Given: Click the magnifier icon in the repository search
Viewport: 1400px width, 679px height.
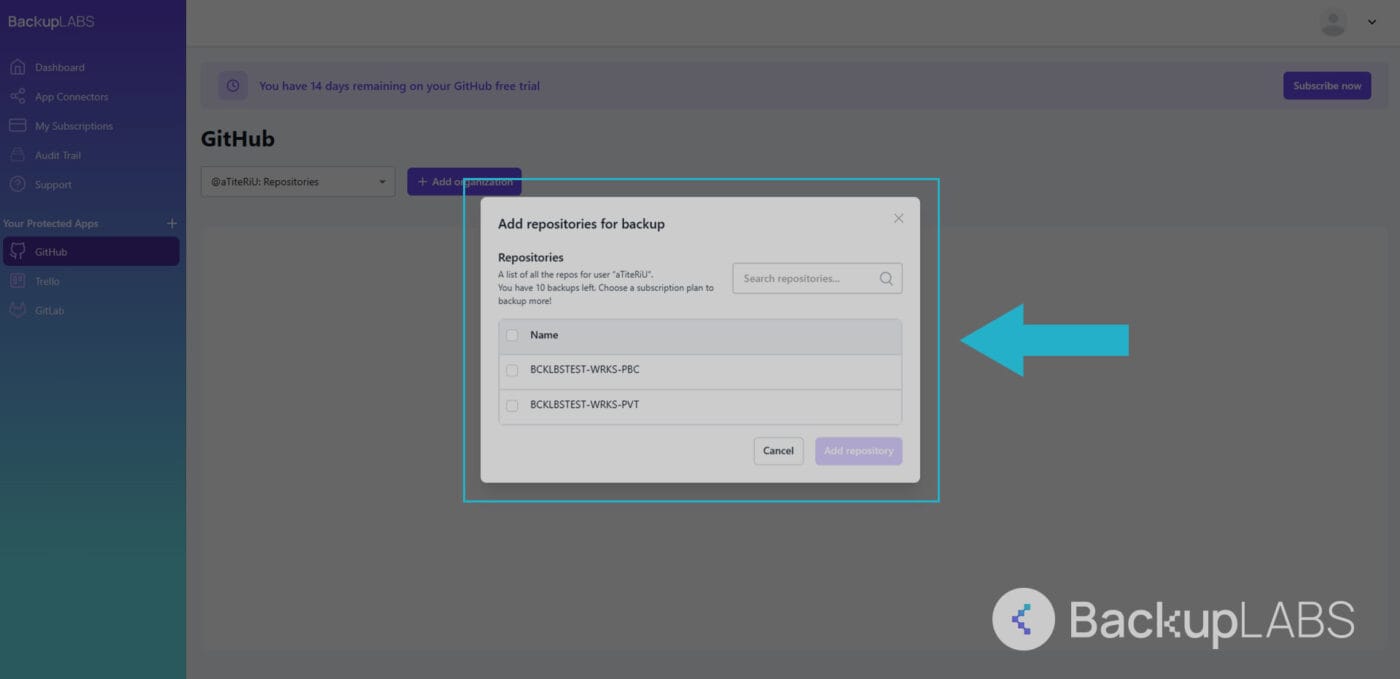Looking at the screenshot, I should pos(885,278).
